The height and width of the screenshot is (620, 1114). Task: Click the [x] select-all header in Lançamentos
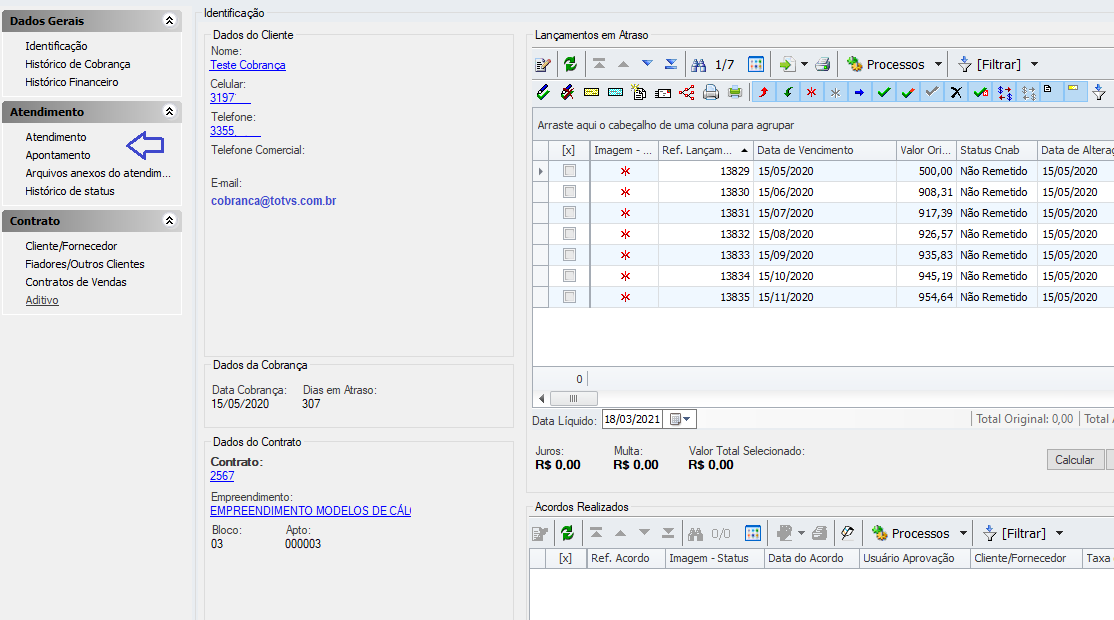pyautogui.click(x=568, y=150)
